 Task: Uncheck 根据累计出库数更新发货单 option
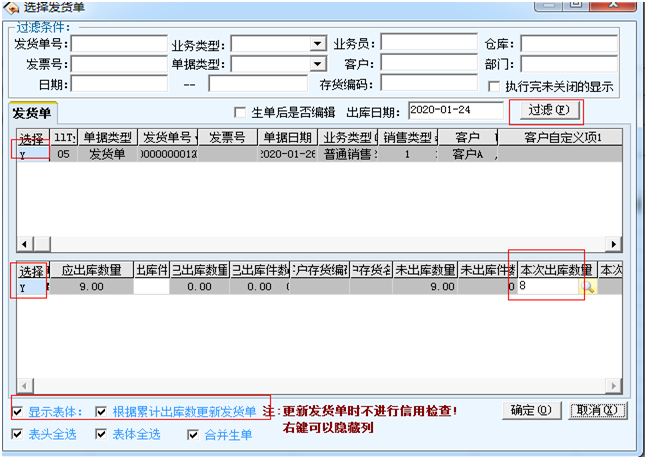(x=102, y=411)
